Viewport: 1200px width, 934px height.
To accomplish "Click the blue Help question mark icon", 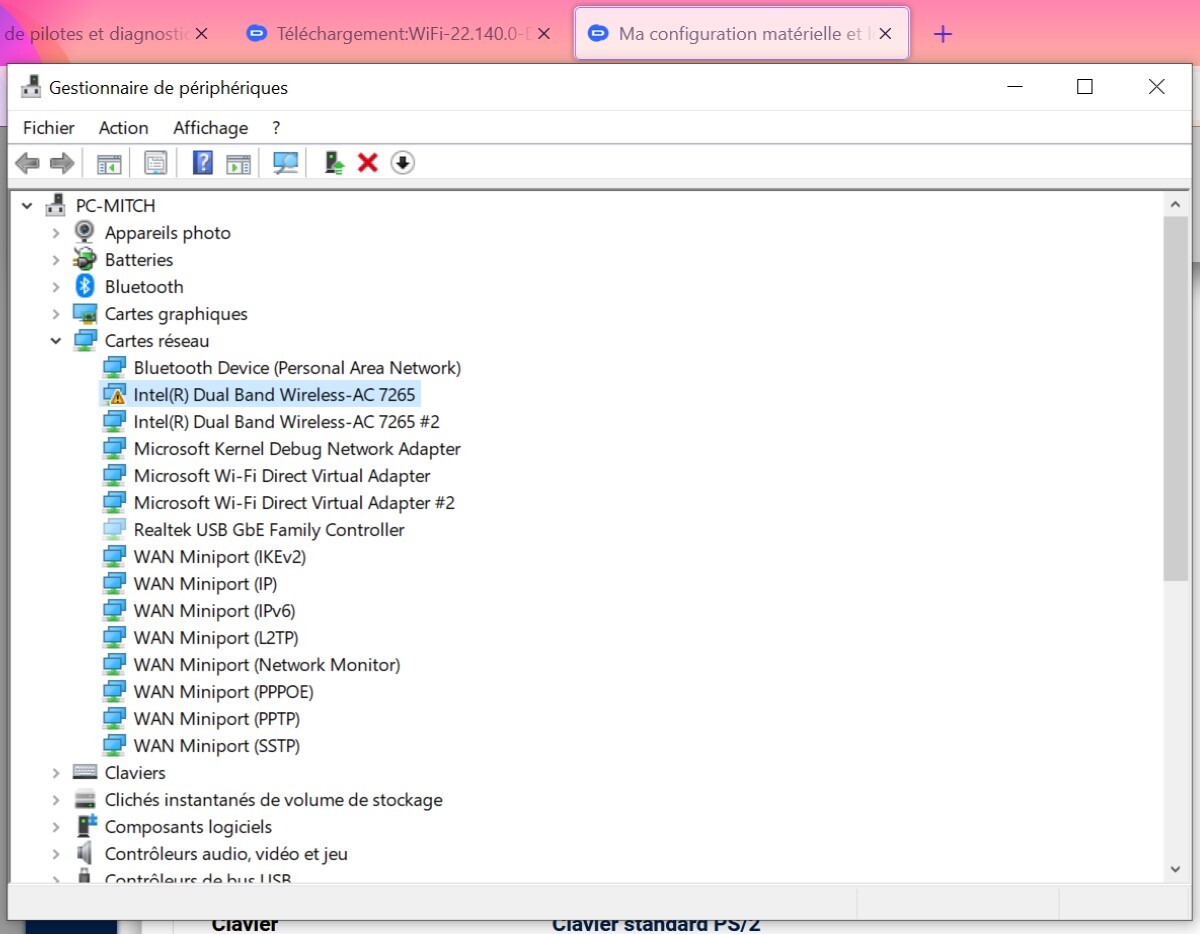I will coord(203,162).
